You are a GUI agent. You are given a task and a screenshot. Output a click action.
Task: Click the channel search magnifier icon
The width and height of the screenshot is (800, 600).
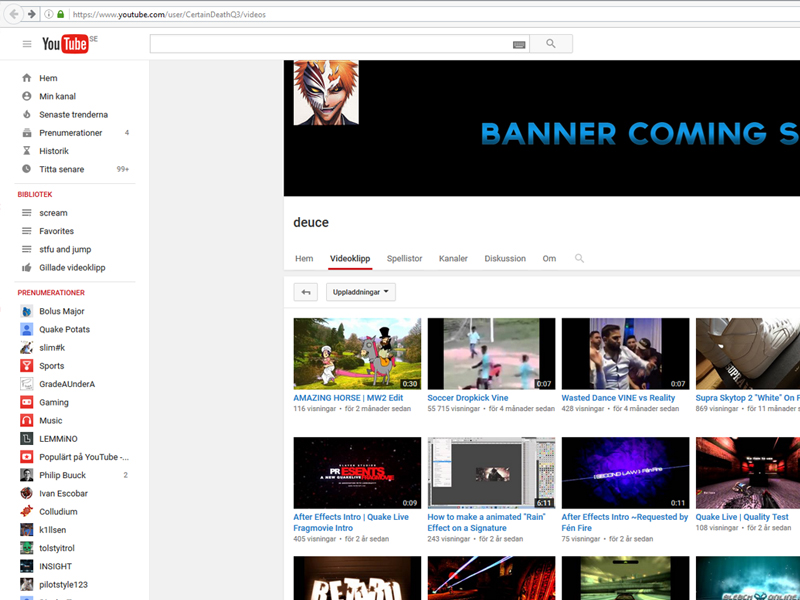(x=579, y=258)
